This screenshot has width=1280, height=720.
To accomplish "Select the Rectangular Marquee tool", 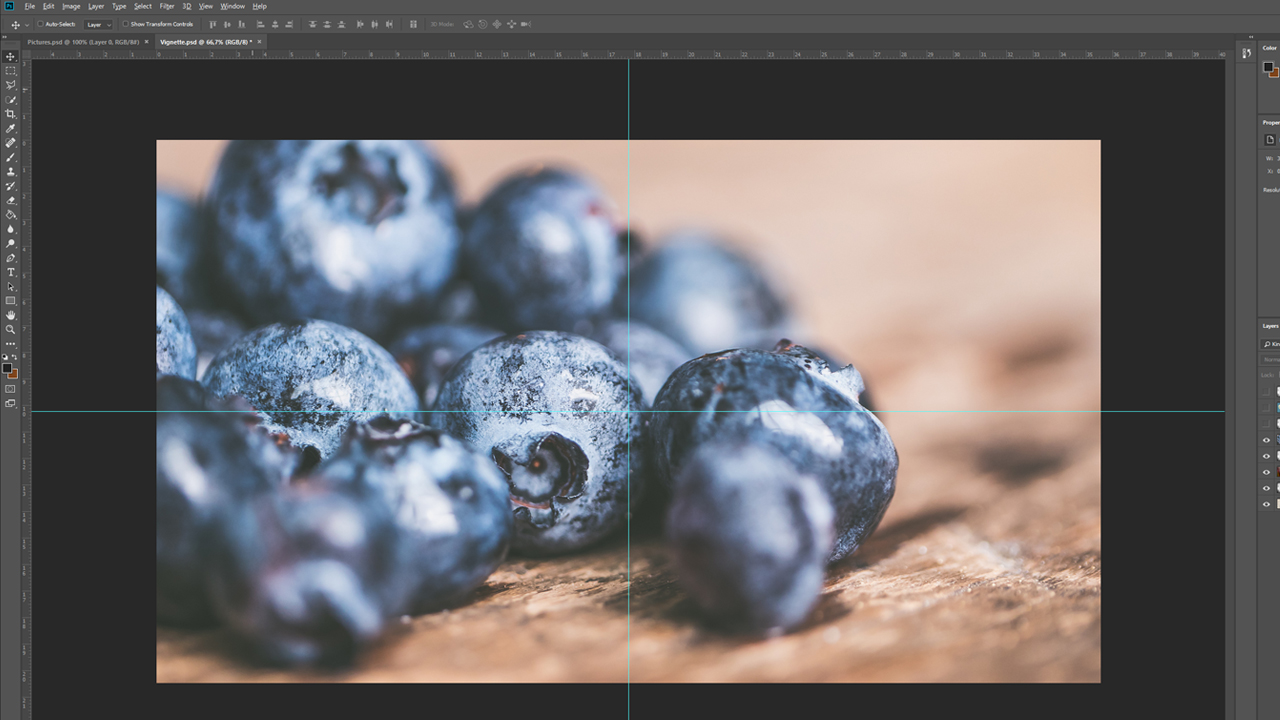I will [x=11, y=71].
